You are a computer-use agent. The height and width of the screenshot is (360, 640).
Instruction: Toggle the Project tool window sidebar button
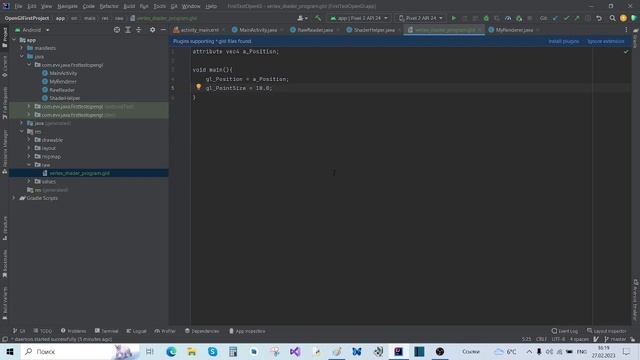click(5, 38)
